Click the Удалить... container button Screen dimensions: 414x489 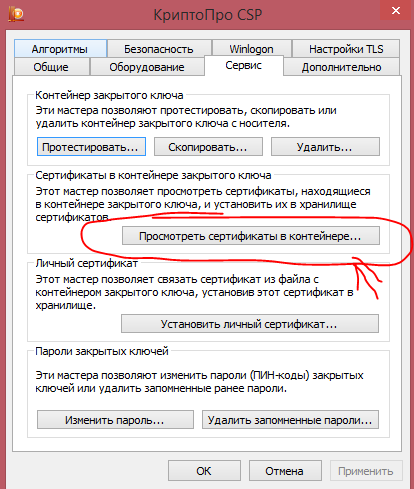point(325,147)
